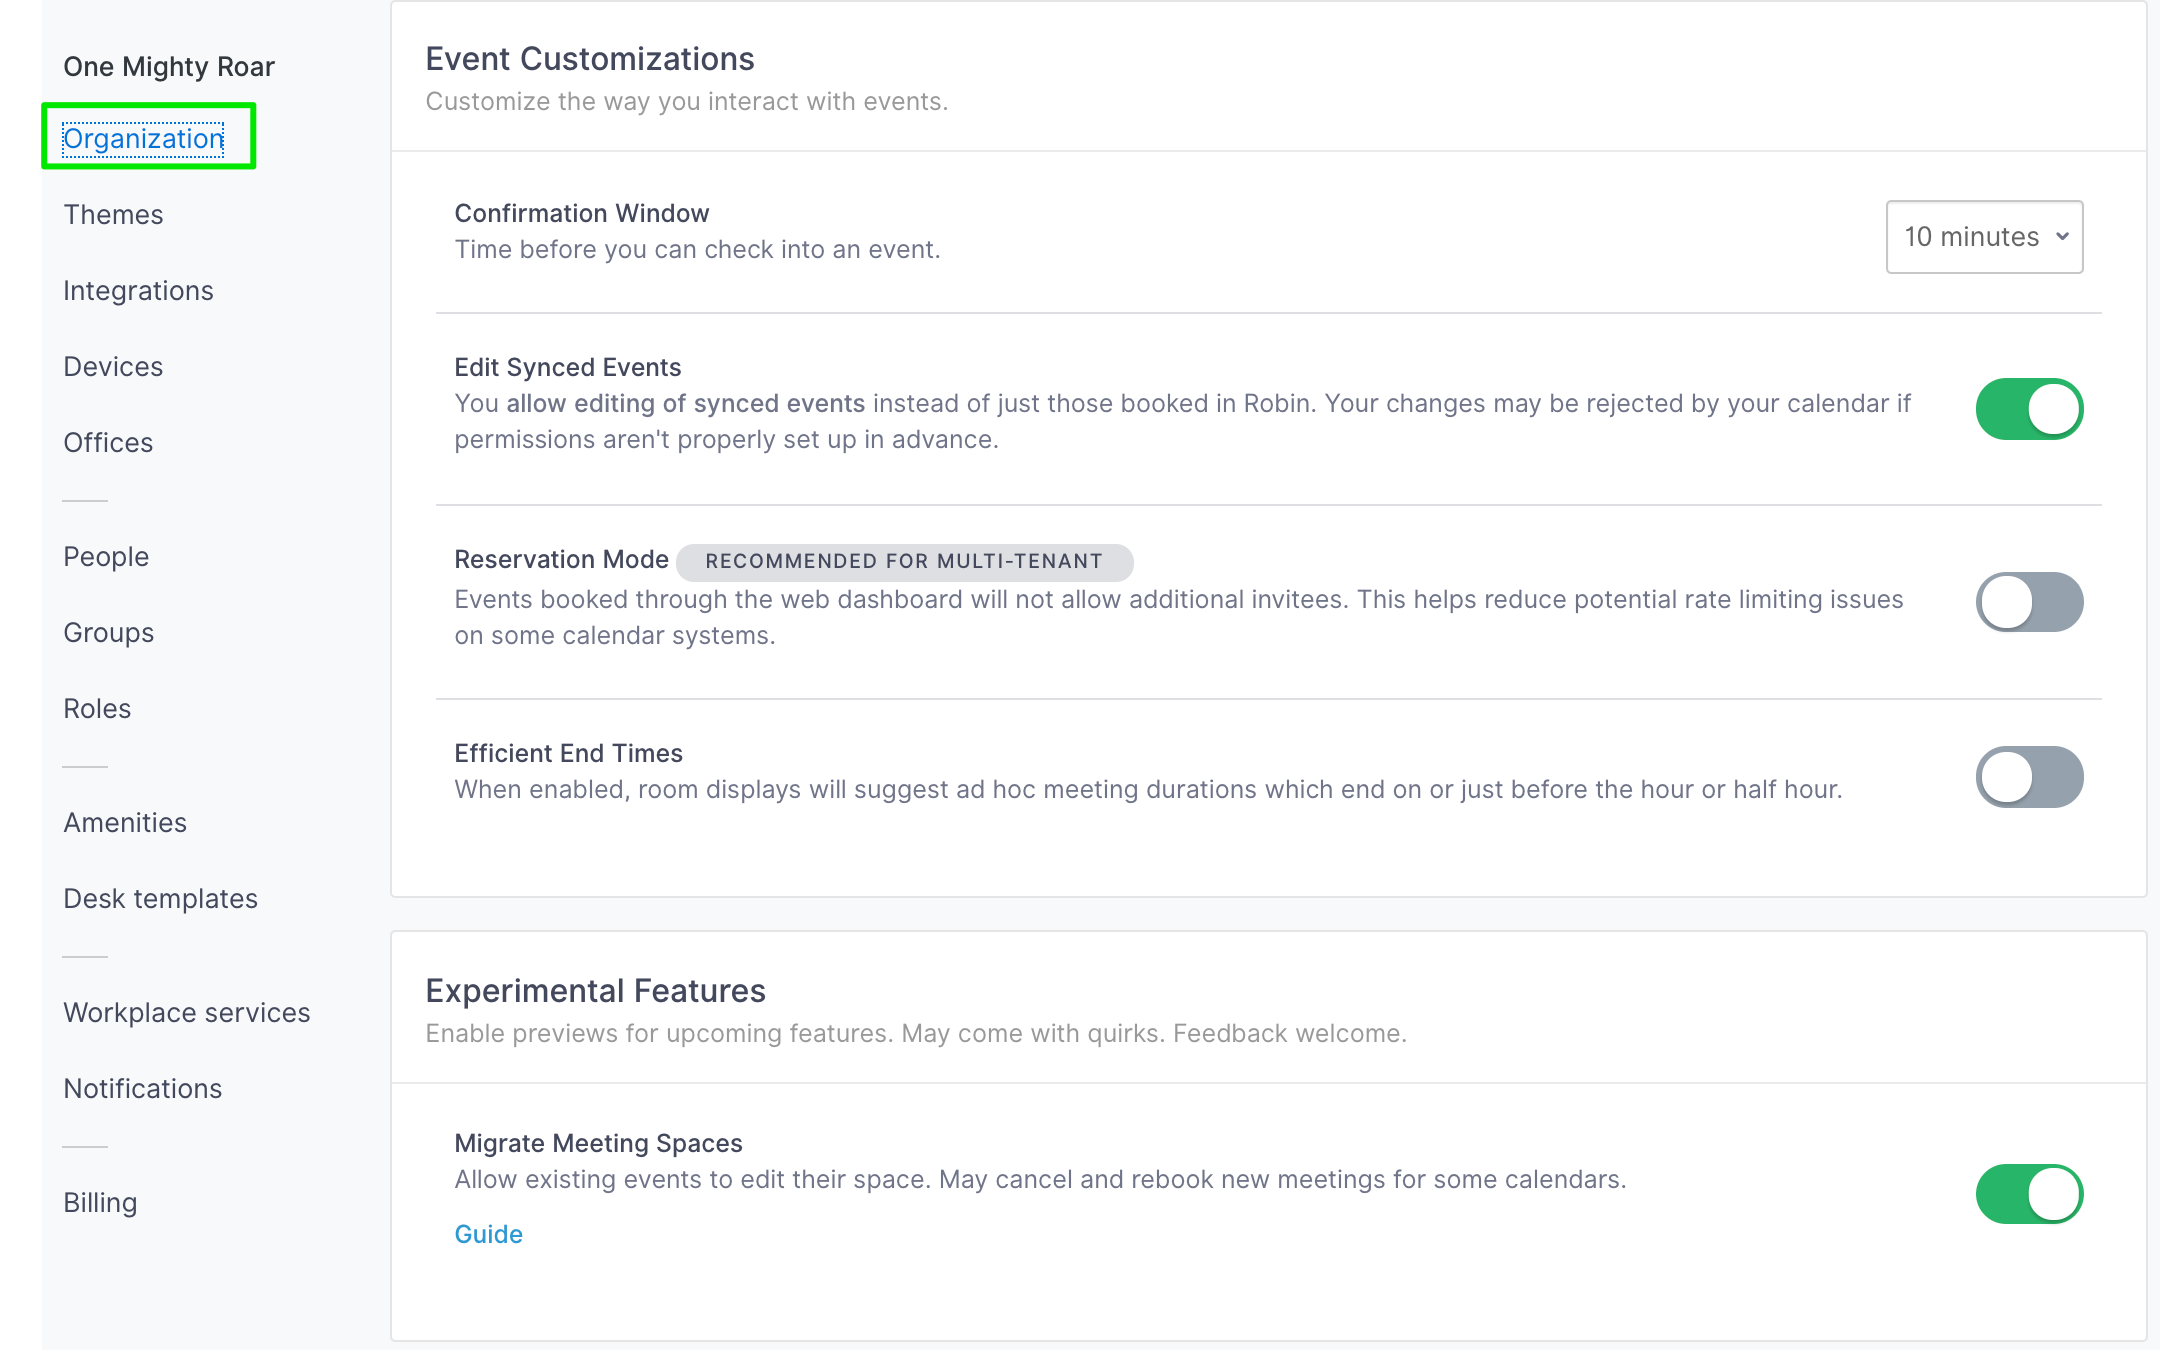
Task: Select Organization in the sidebar
Action: tap(143, 138)
